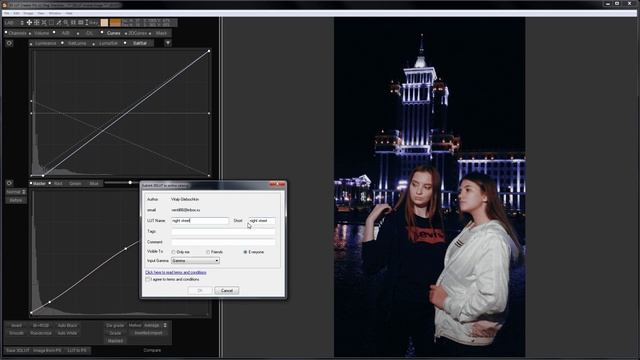This screenshot has width=640, height=360.
Task: Click the Invert button
Action: pyautogui.click(x=16, y=326)
